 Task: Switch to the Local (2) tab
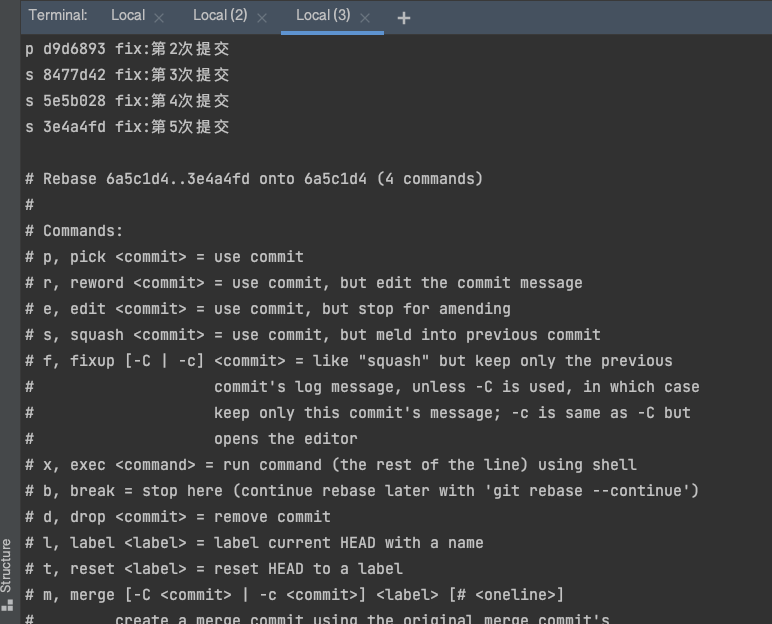(x=220, y=15)
